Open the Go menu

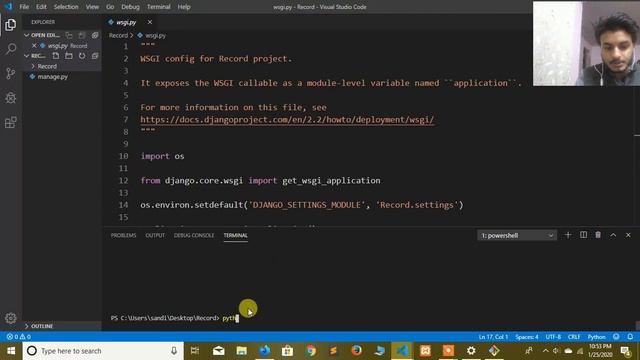click(110, 7)
